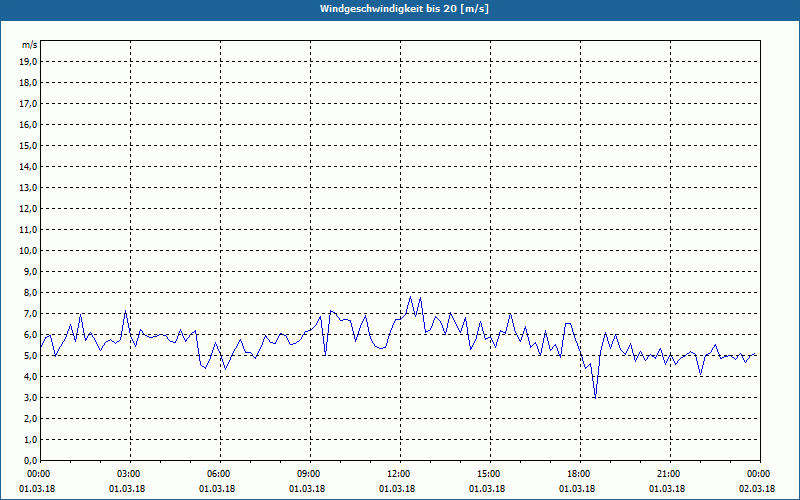Click the 21:00 time label
The width and height of the screenshot is (800, 500).
pos(670,474)
